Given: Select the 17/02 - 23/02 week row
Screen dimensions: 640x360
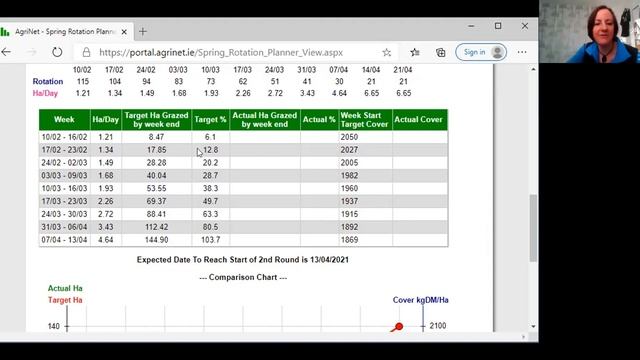Looking at the screenshot, I should pos(244,150).
